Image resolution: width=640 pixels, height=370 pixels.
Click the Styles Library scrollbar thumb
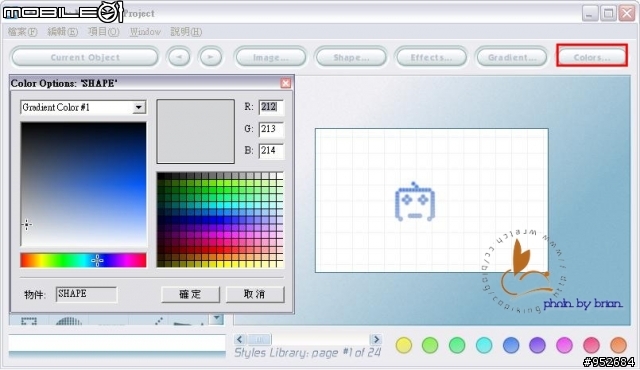point(260,339)
